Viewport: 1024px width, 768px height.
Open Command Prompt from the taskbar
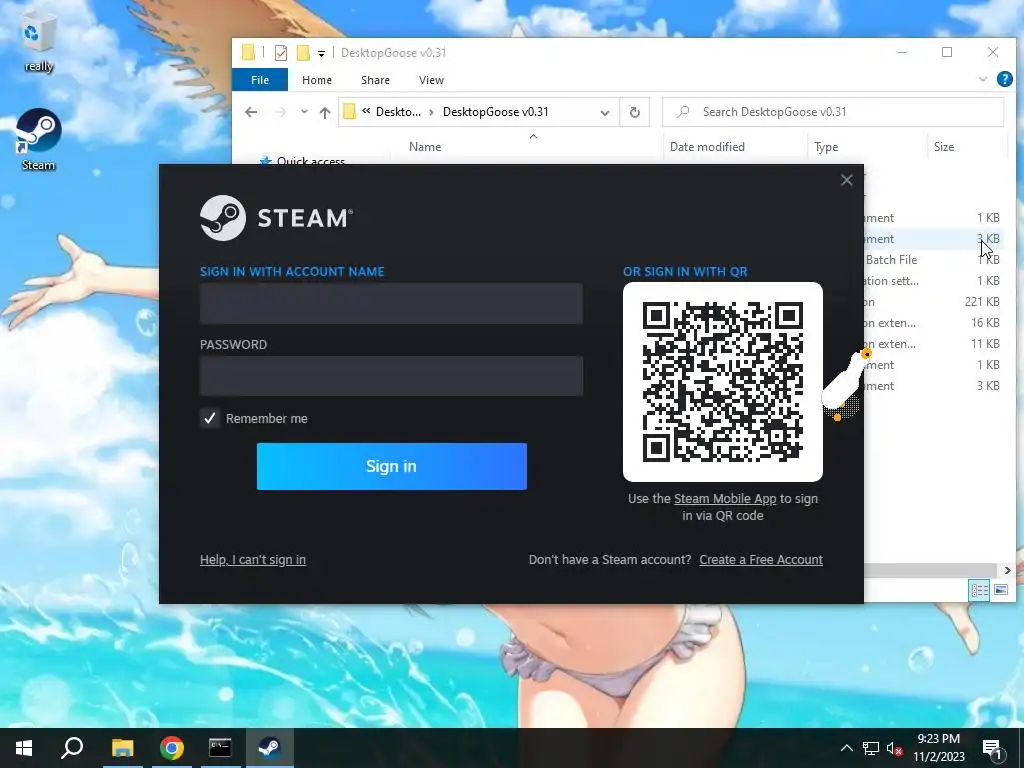[220, 748]
